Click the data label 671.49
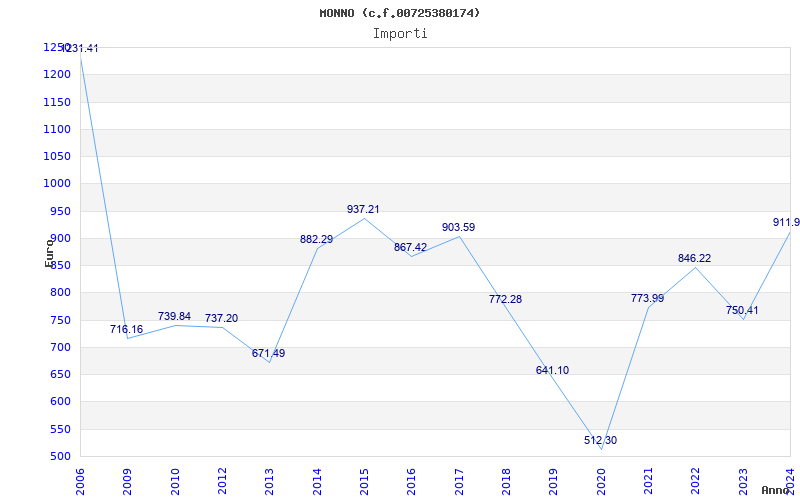Image resolution: width=800 pixels, height=500 pixels. click(x=268, y=353)
